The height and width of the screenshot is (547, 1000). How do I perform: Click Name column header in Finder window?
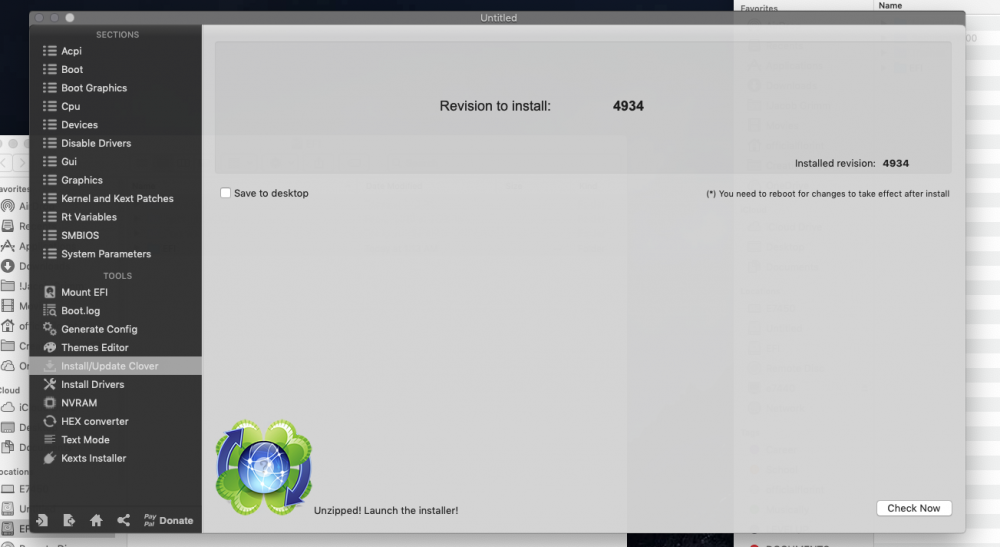pos(890,5)
